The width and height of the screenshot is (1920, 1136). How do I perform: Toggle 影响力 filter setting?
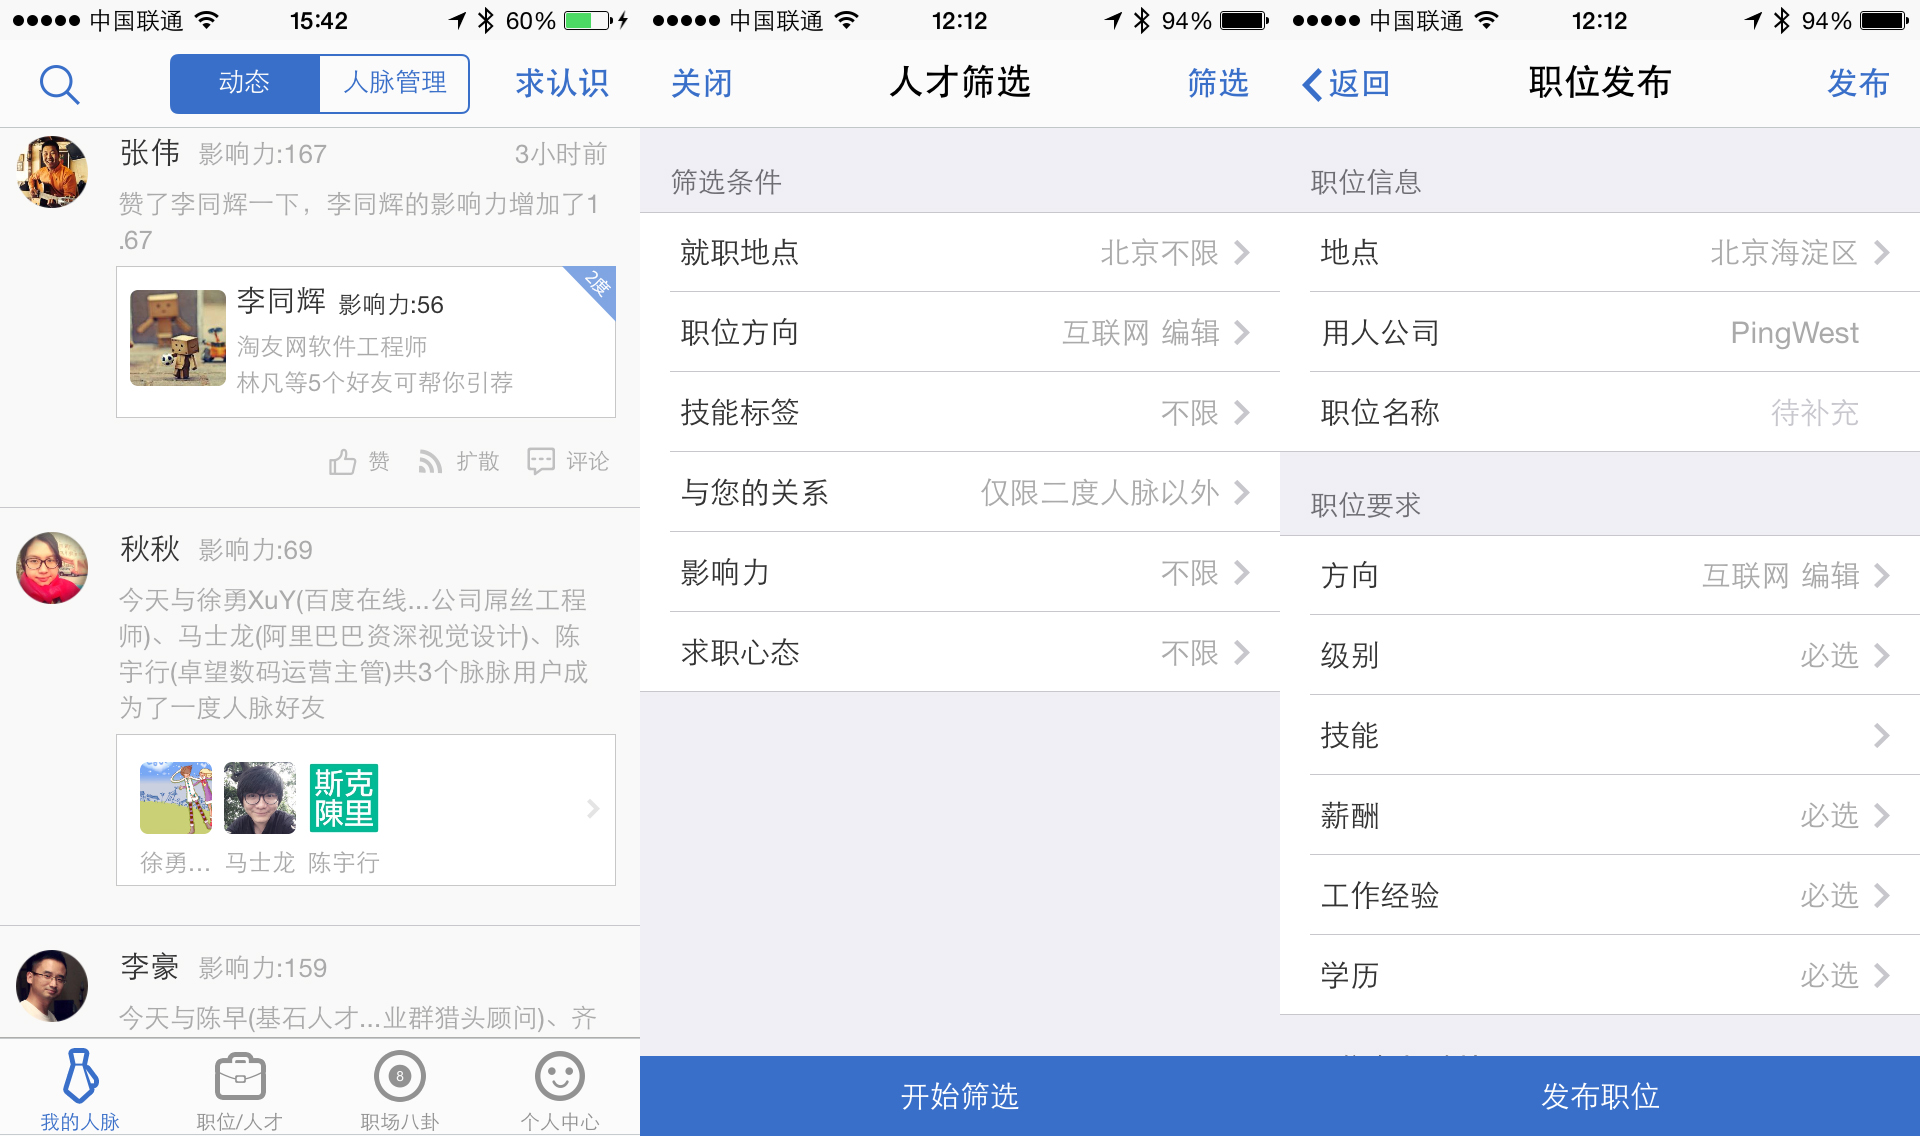959,571
